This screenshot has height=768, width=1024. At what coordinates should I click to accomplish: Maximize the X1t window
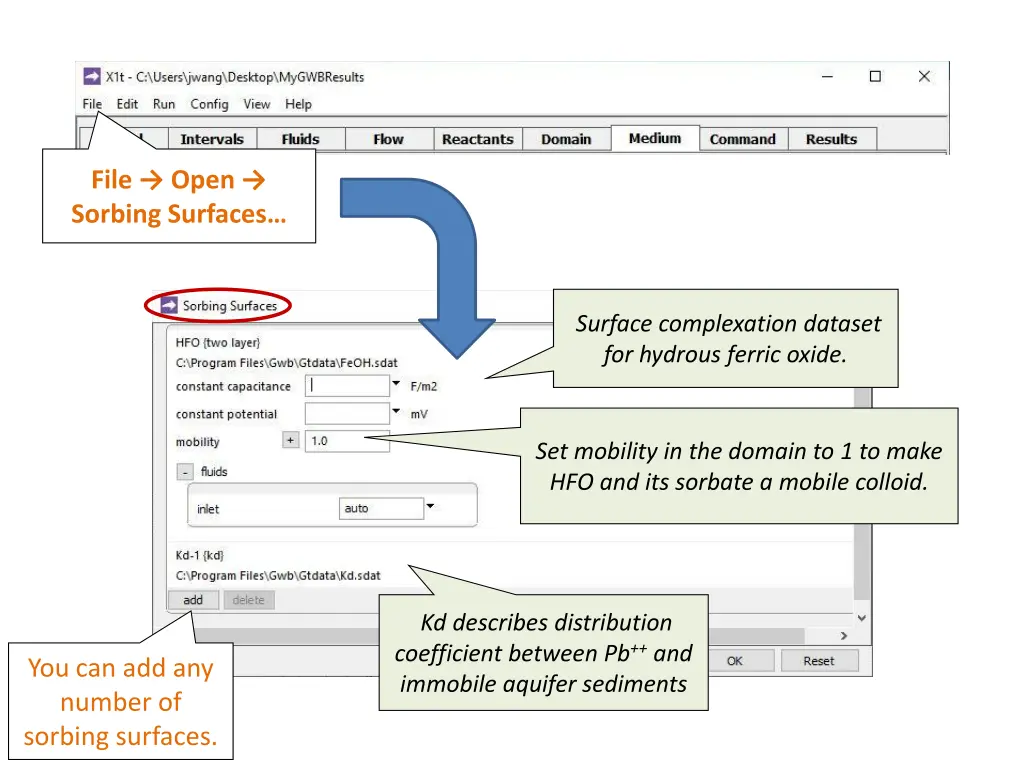pyautogui.click(x=875, y=76)
